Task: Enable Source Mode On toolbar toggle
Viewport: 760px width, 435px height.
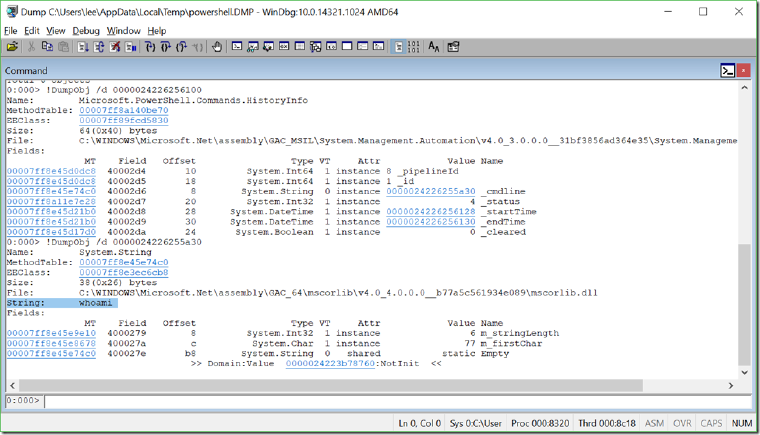Action: pos(398,47)
